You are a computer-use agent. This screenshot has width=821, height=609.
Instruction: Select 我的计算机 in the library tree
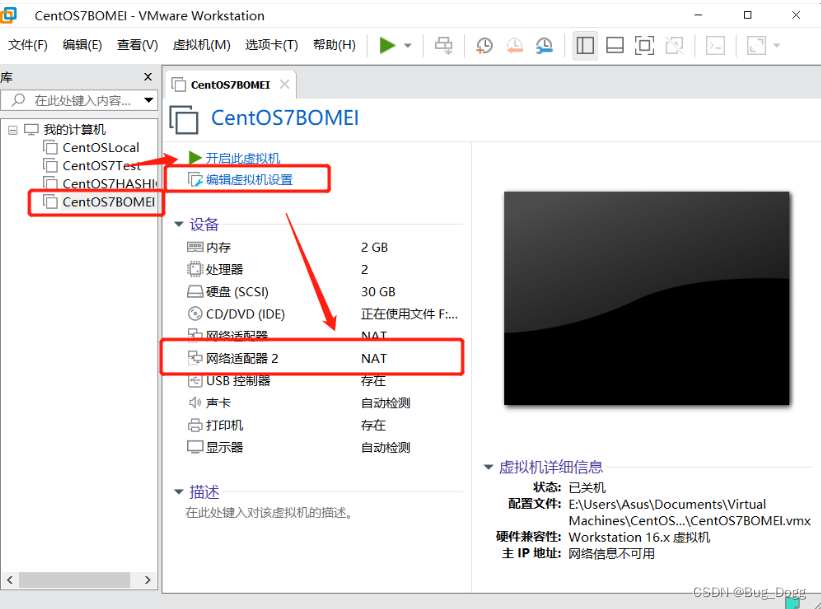(x=74, y=129)
